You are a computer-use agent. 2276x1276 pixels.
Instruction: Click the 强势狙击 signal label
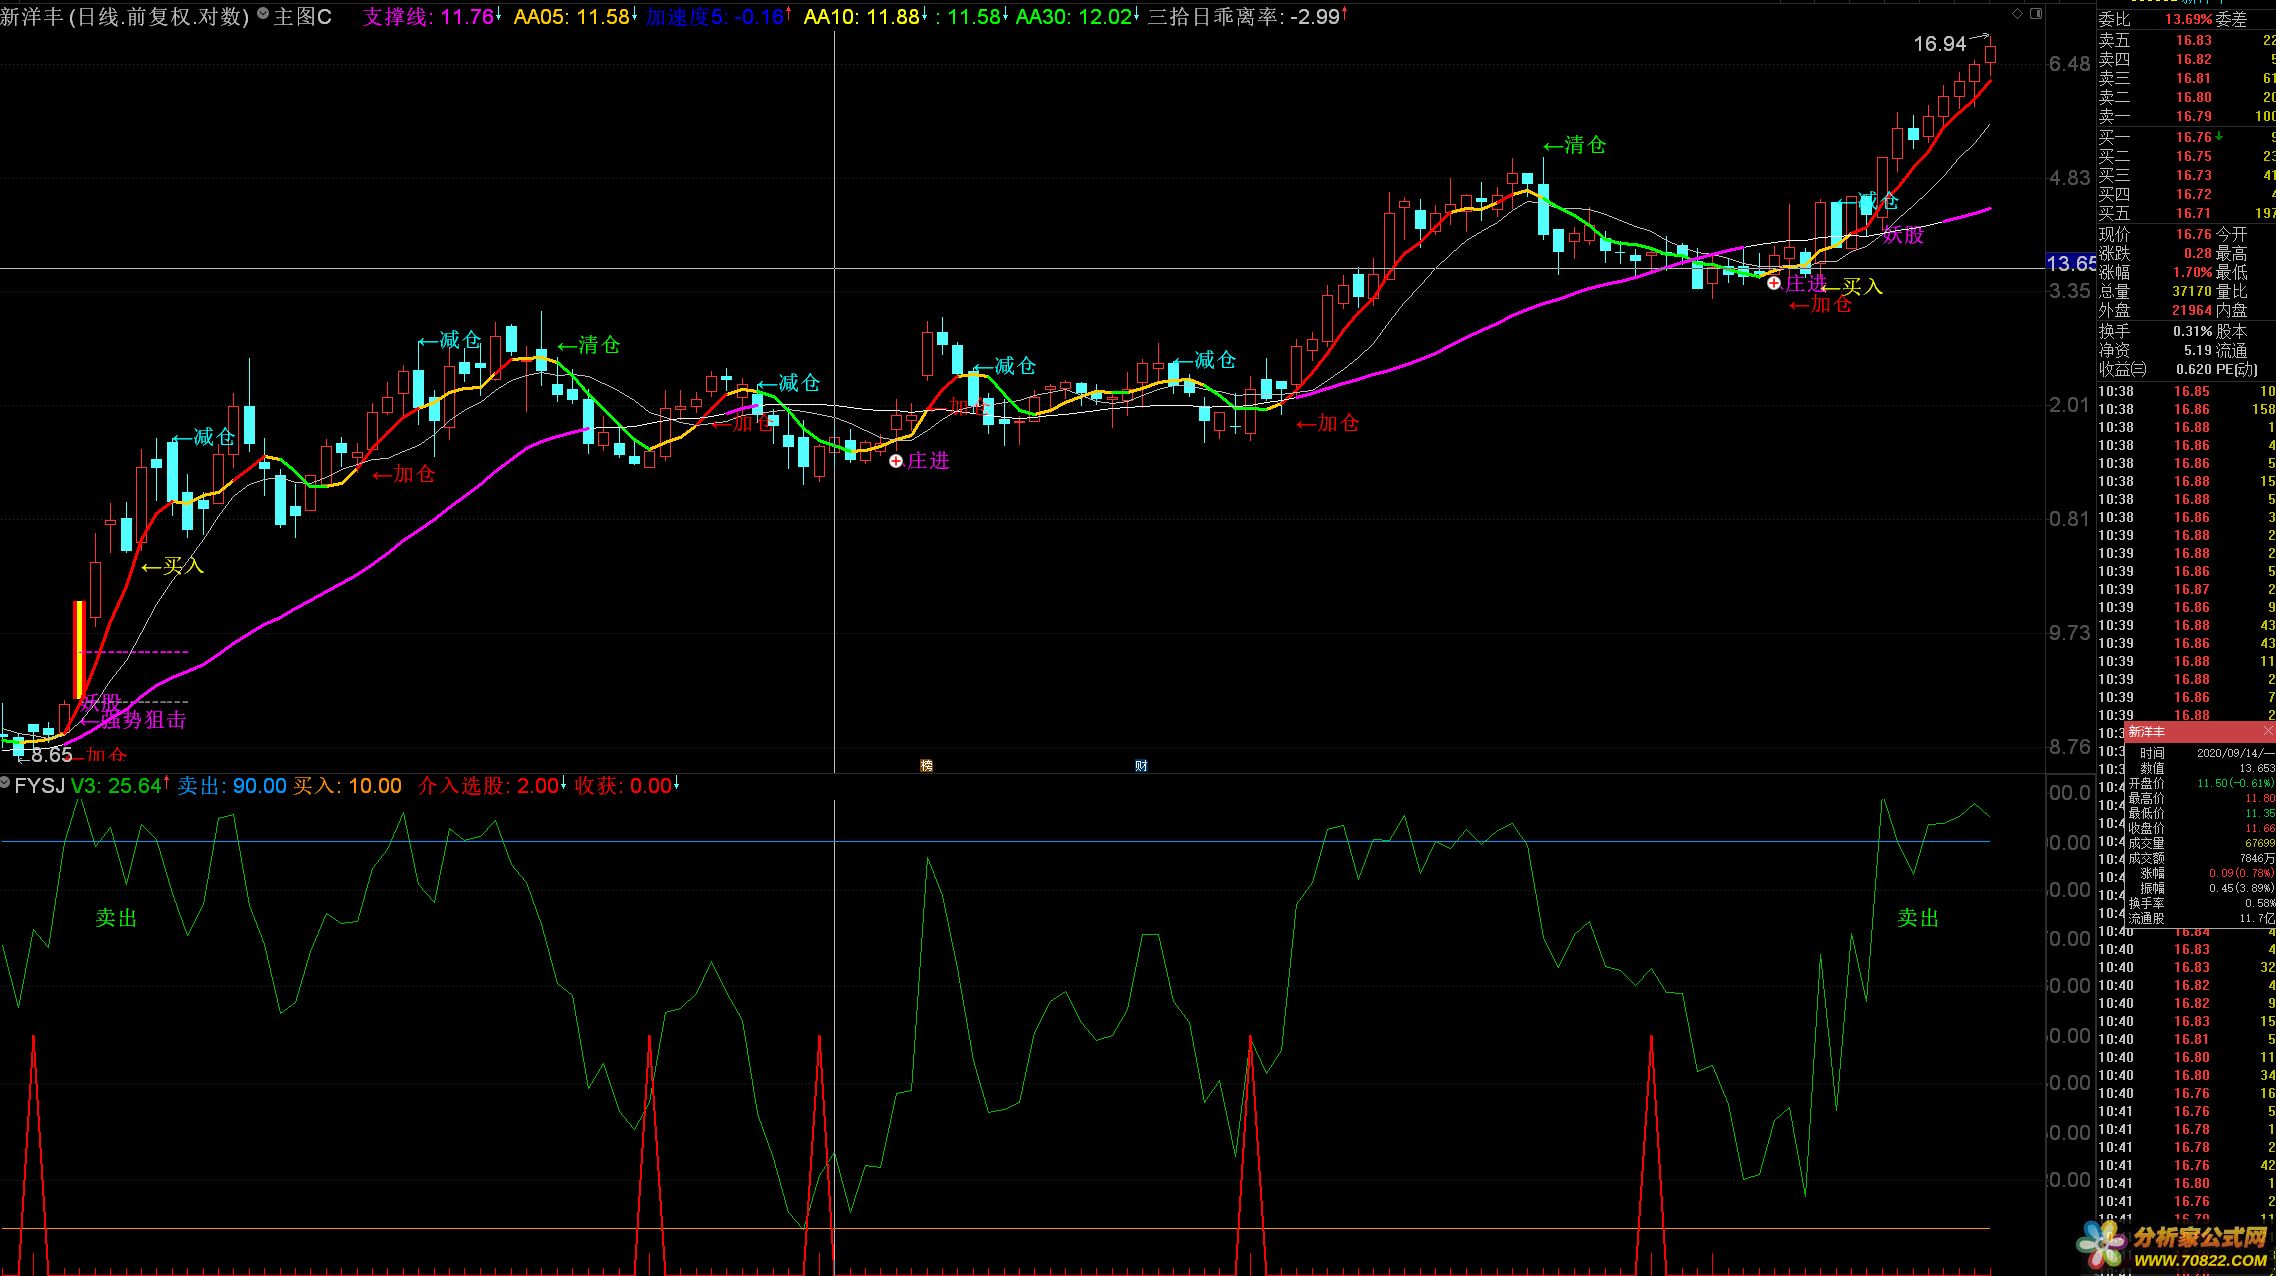133,720
